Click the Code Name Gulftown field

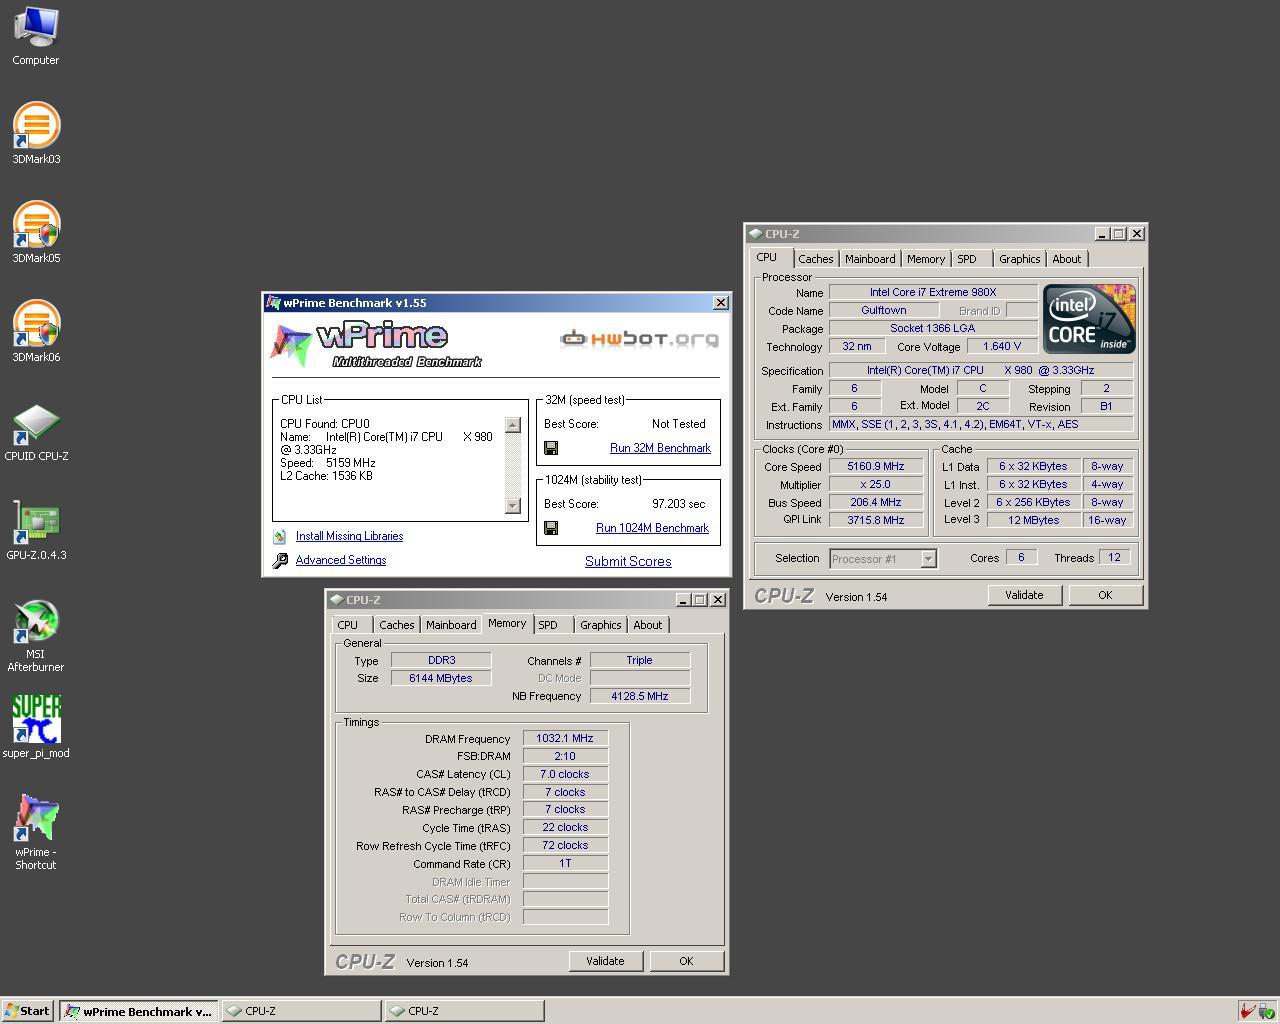[x=883, y=311]
